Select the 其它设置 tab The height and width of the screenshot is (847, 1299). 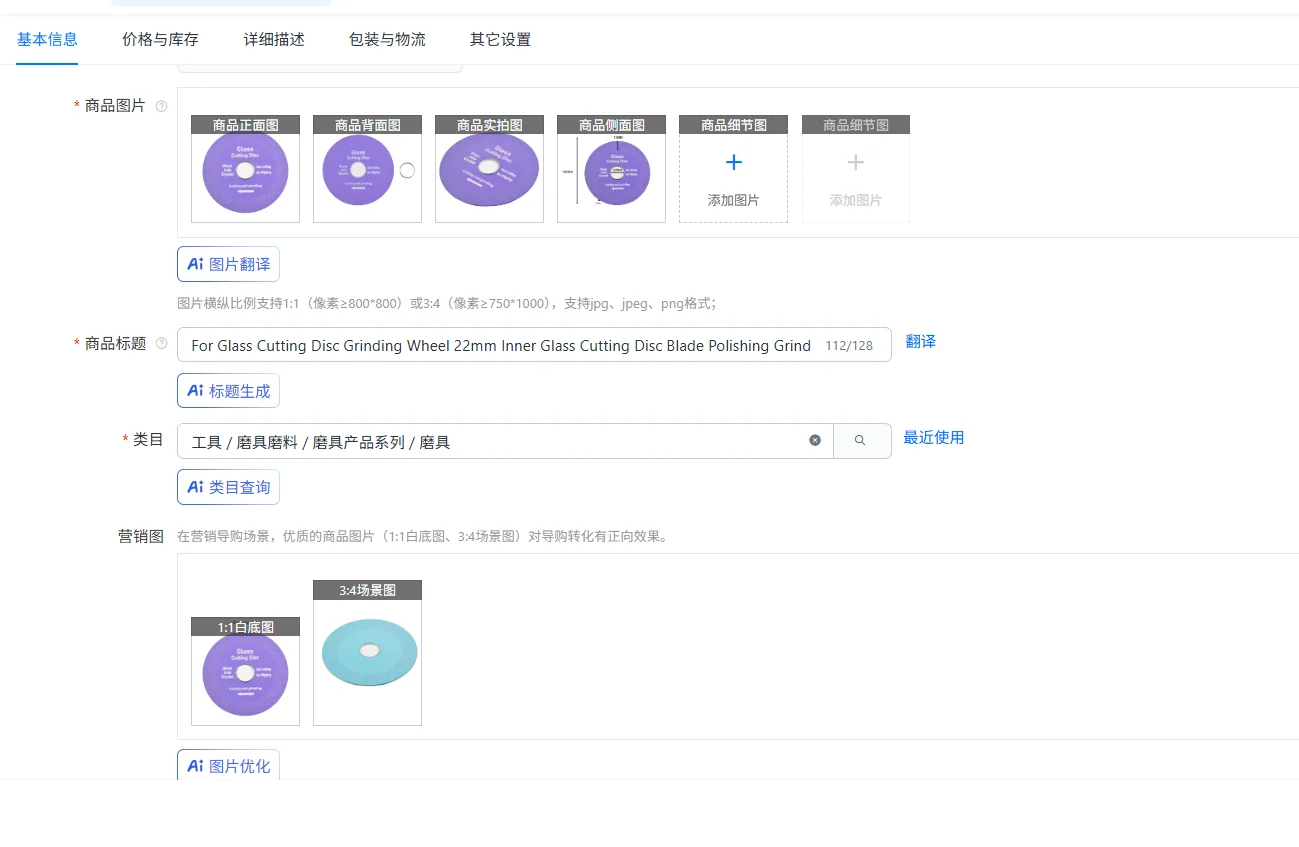pos(500,40)
